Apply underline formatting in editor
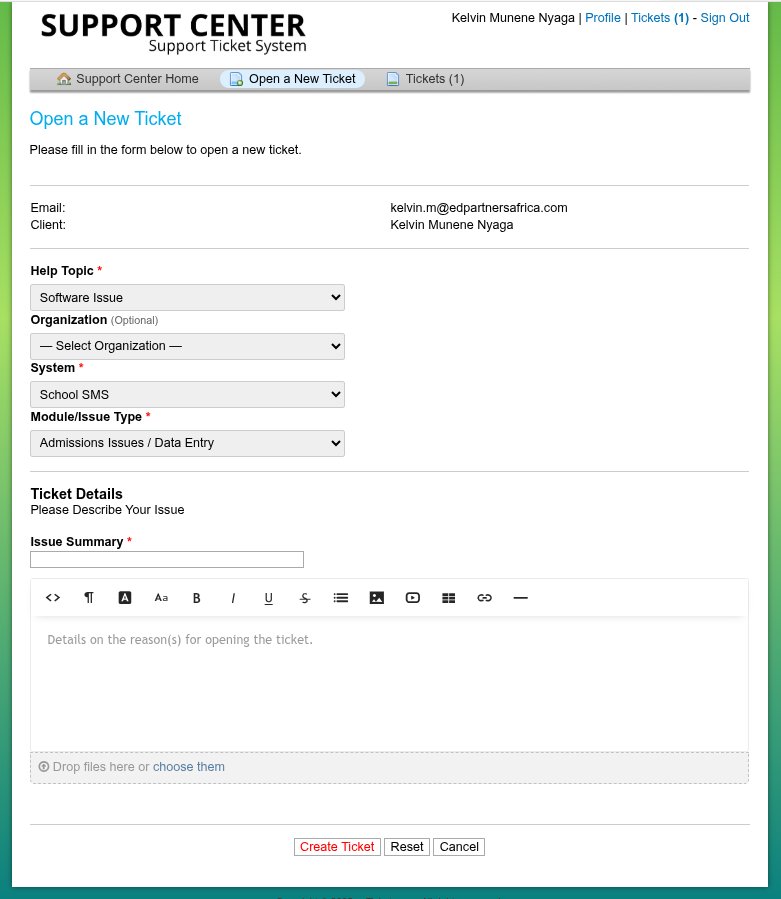Screen dimensions: 781x899 click(268, 598)
